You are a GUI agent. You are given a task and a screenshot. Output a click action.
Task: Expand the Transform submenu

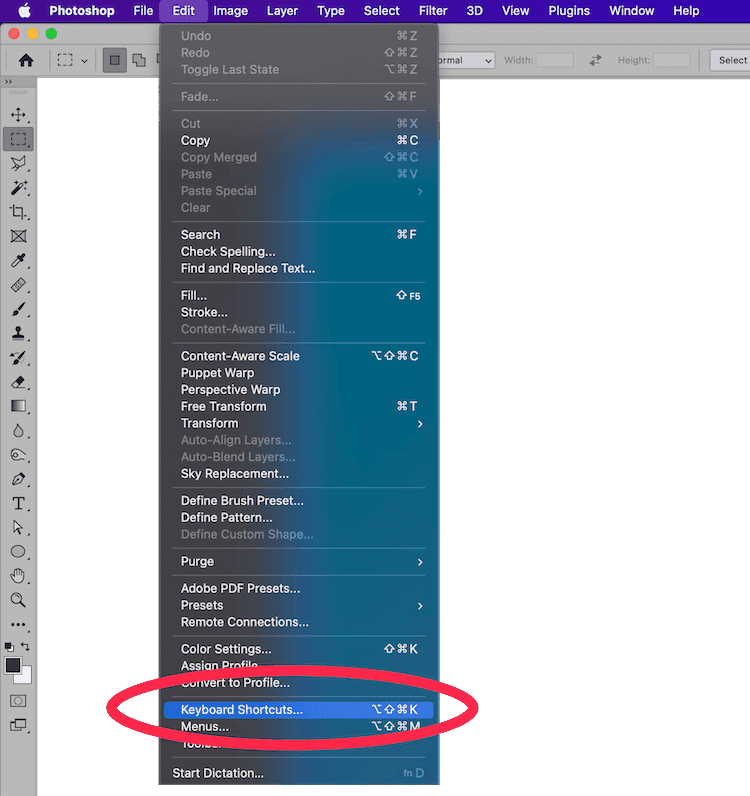pyautogui.click(x=300, y=423)
